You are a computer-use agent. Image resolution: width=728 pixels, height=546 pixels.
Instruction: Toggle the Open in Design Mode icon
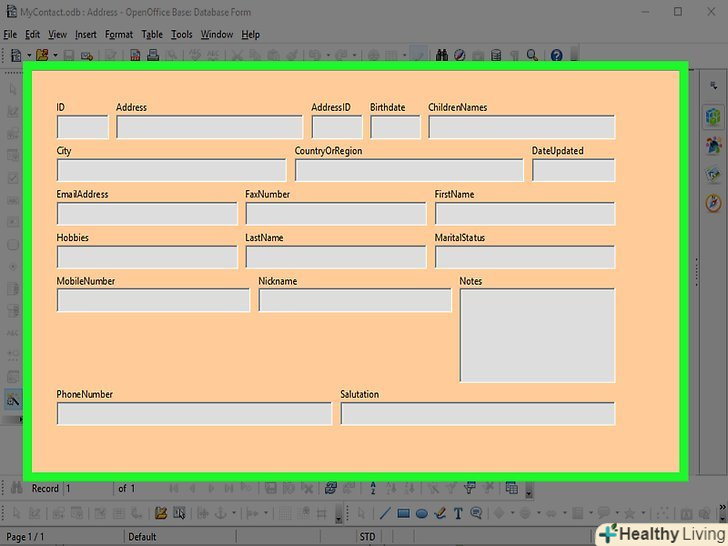point(161,513)
